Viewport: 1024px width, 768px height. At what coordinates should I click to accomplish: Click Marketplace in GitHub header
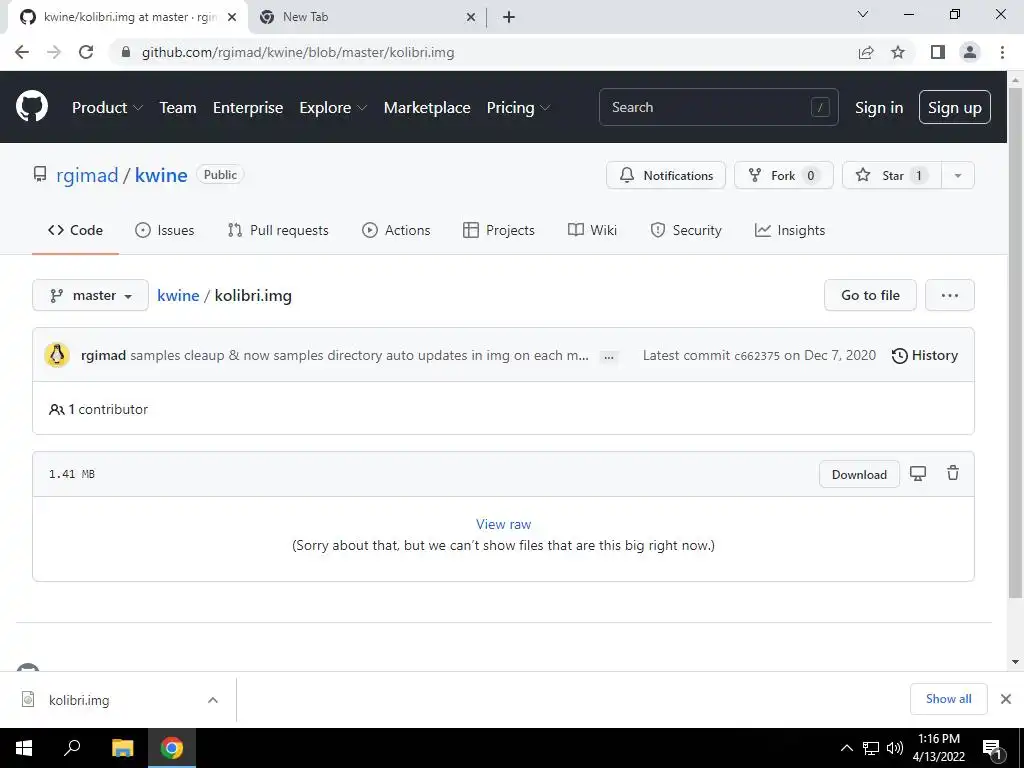(427, 108)
